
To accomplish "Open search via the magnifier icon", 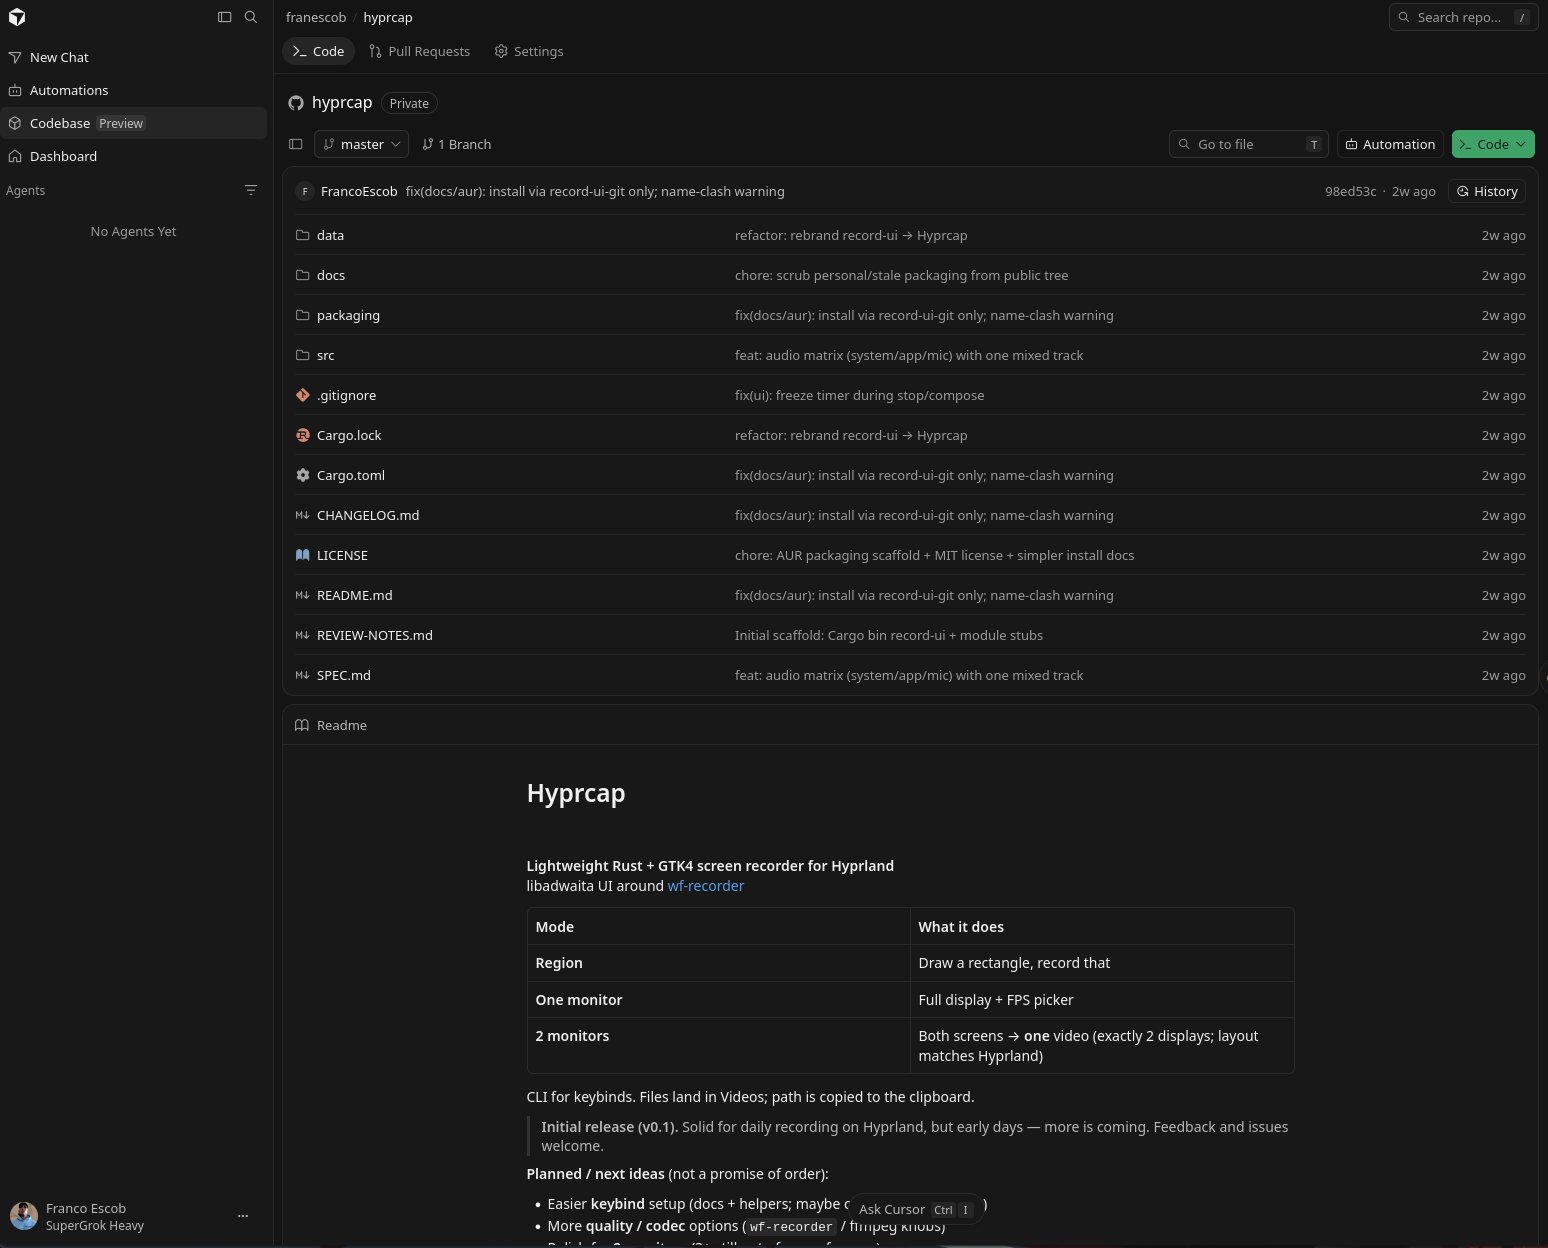I will [251, 17].
